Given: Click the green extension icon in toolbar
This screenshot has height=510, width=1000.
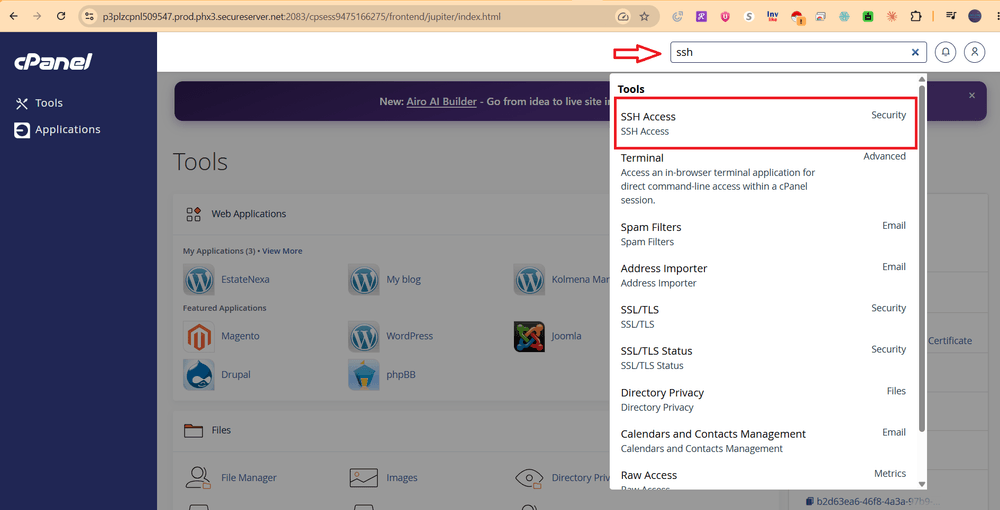Looking at the screenshot, I should coord(868,17).
